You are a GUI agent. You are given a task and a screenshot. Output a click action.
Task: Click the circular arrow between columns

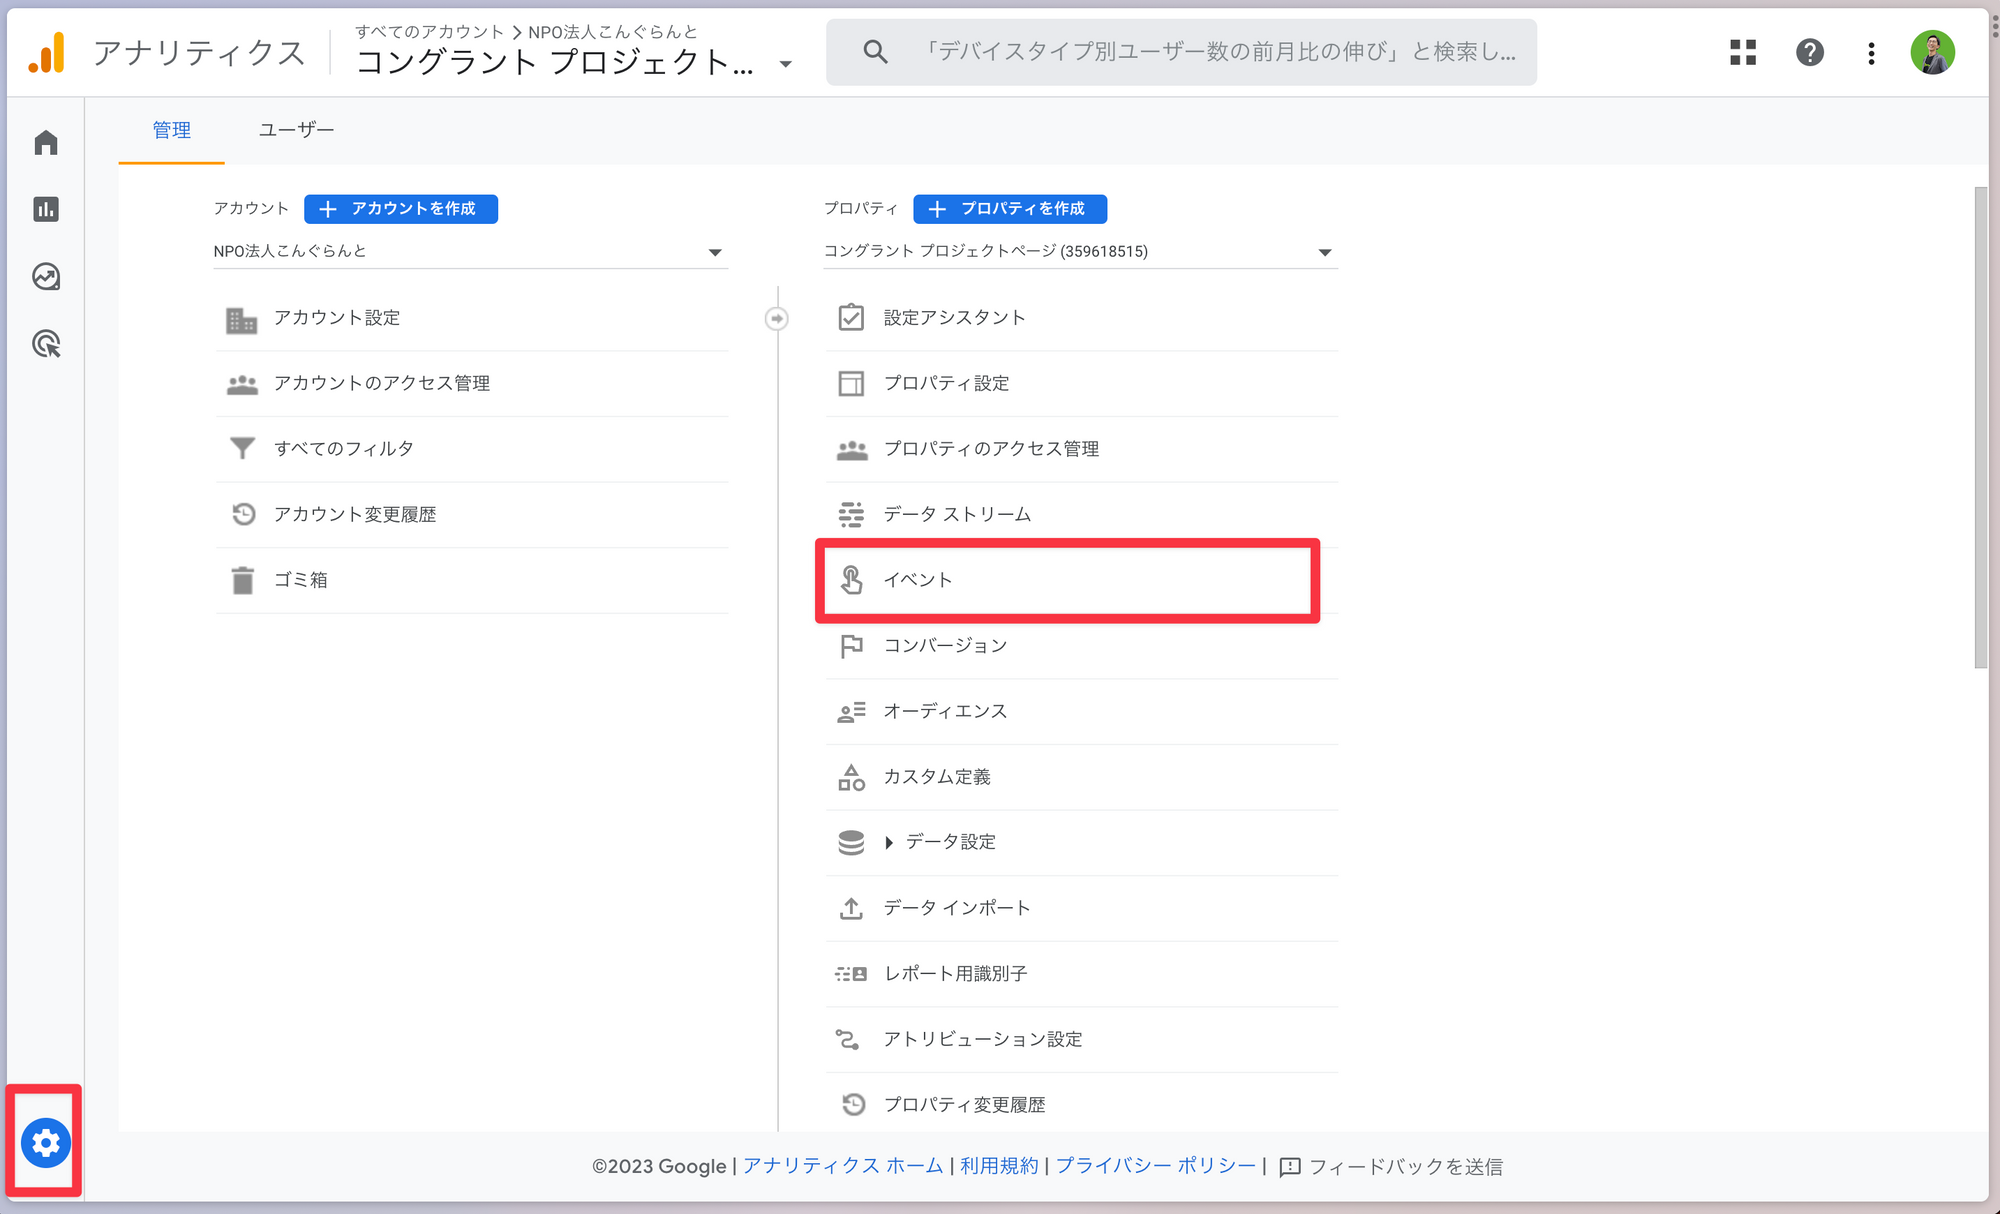click(777, 318)
